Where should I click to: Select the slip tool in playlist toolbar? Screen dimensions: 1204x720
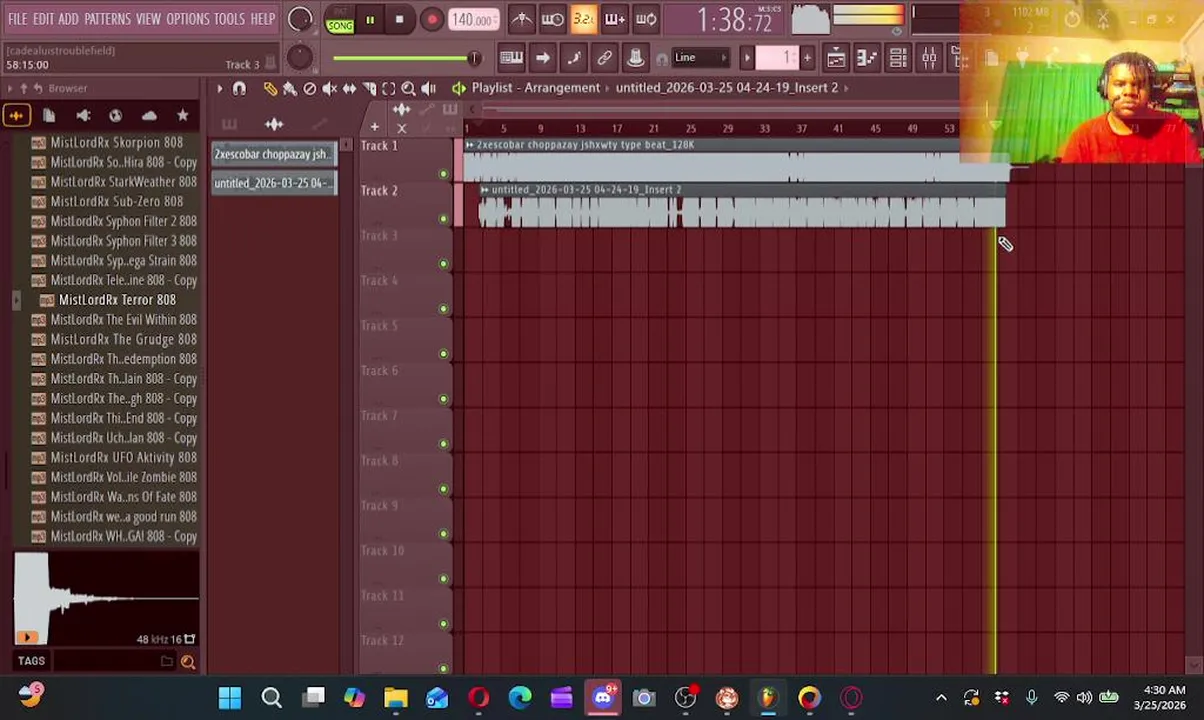point(349,89)
